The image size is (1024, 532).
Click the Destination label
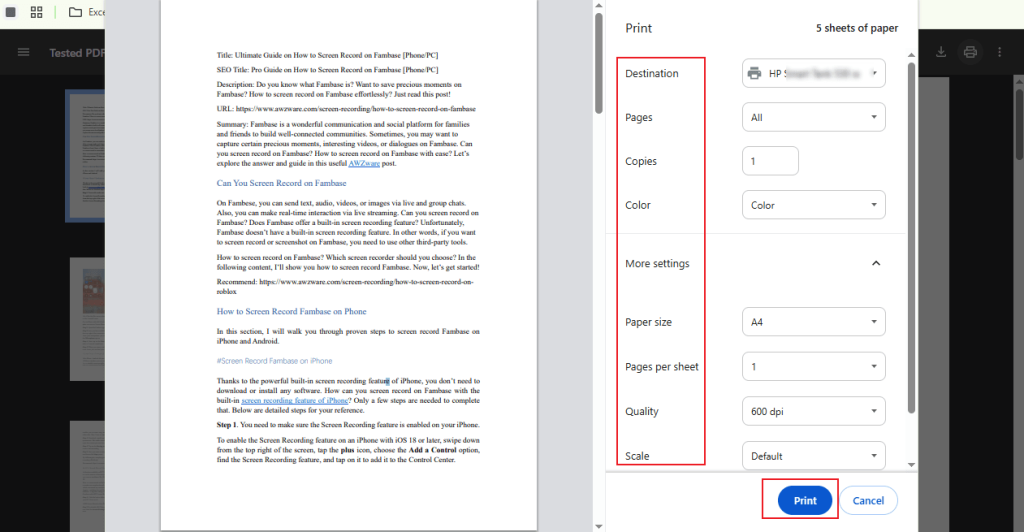[x=652, y=73]
